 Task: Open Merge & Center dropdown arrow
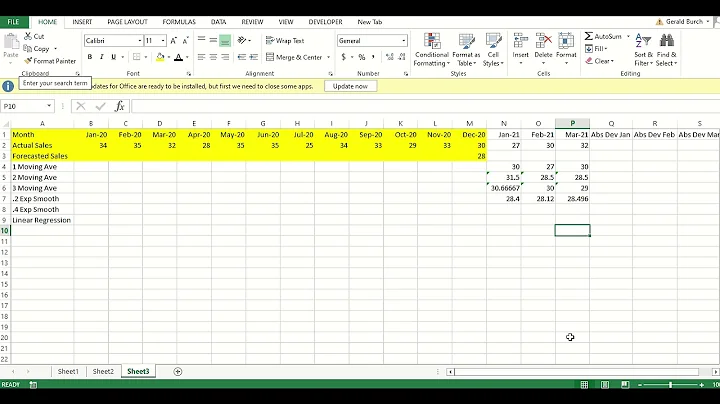pyautogui.click(x=328, y=57)
